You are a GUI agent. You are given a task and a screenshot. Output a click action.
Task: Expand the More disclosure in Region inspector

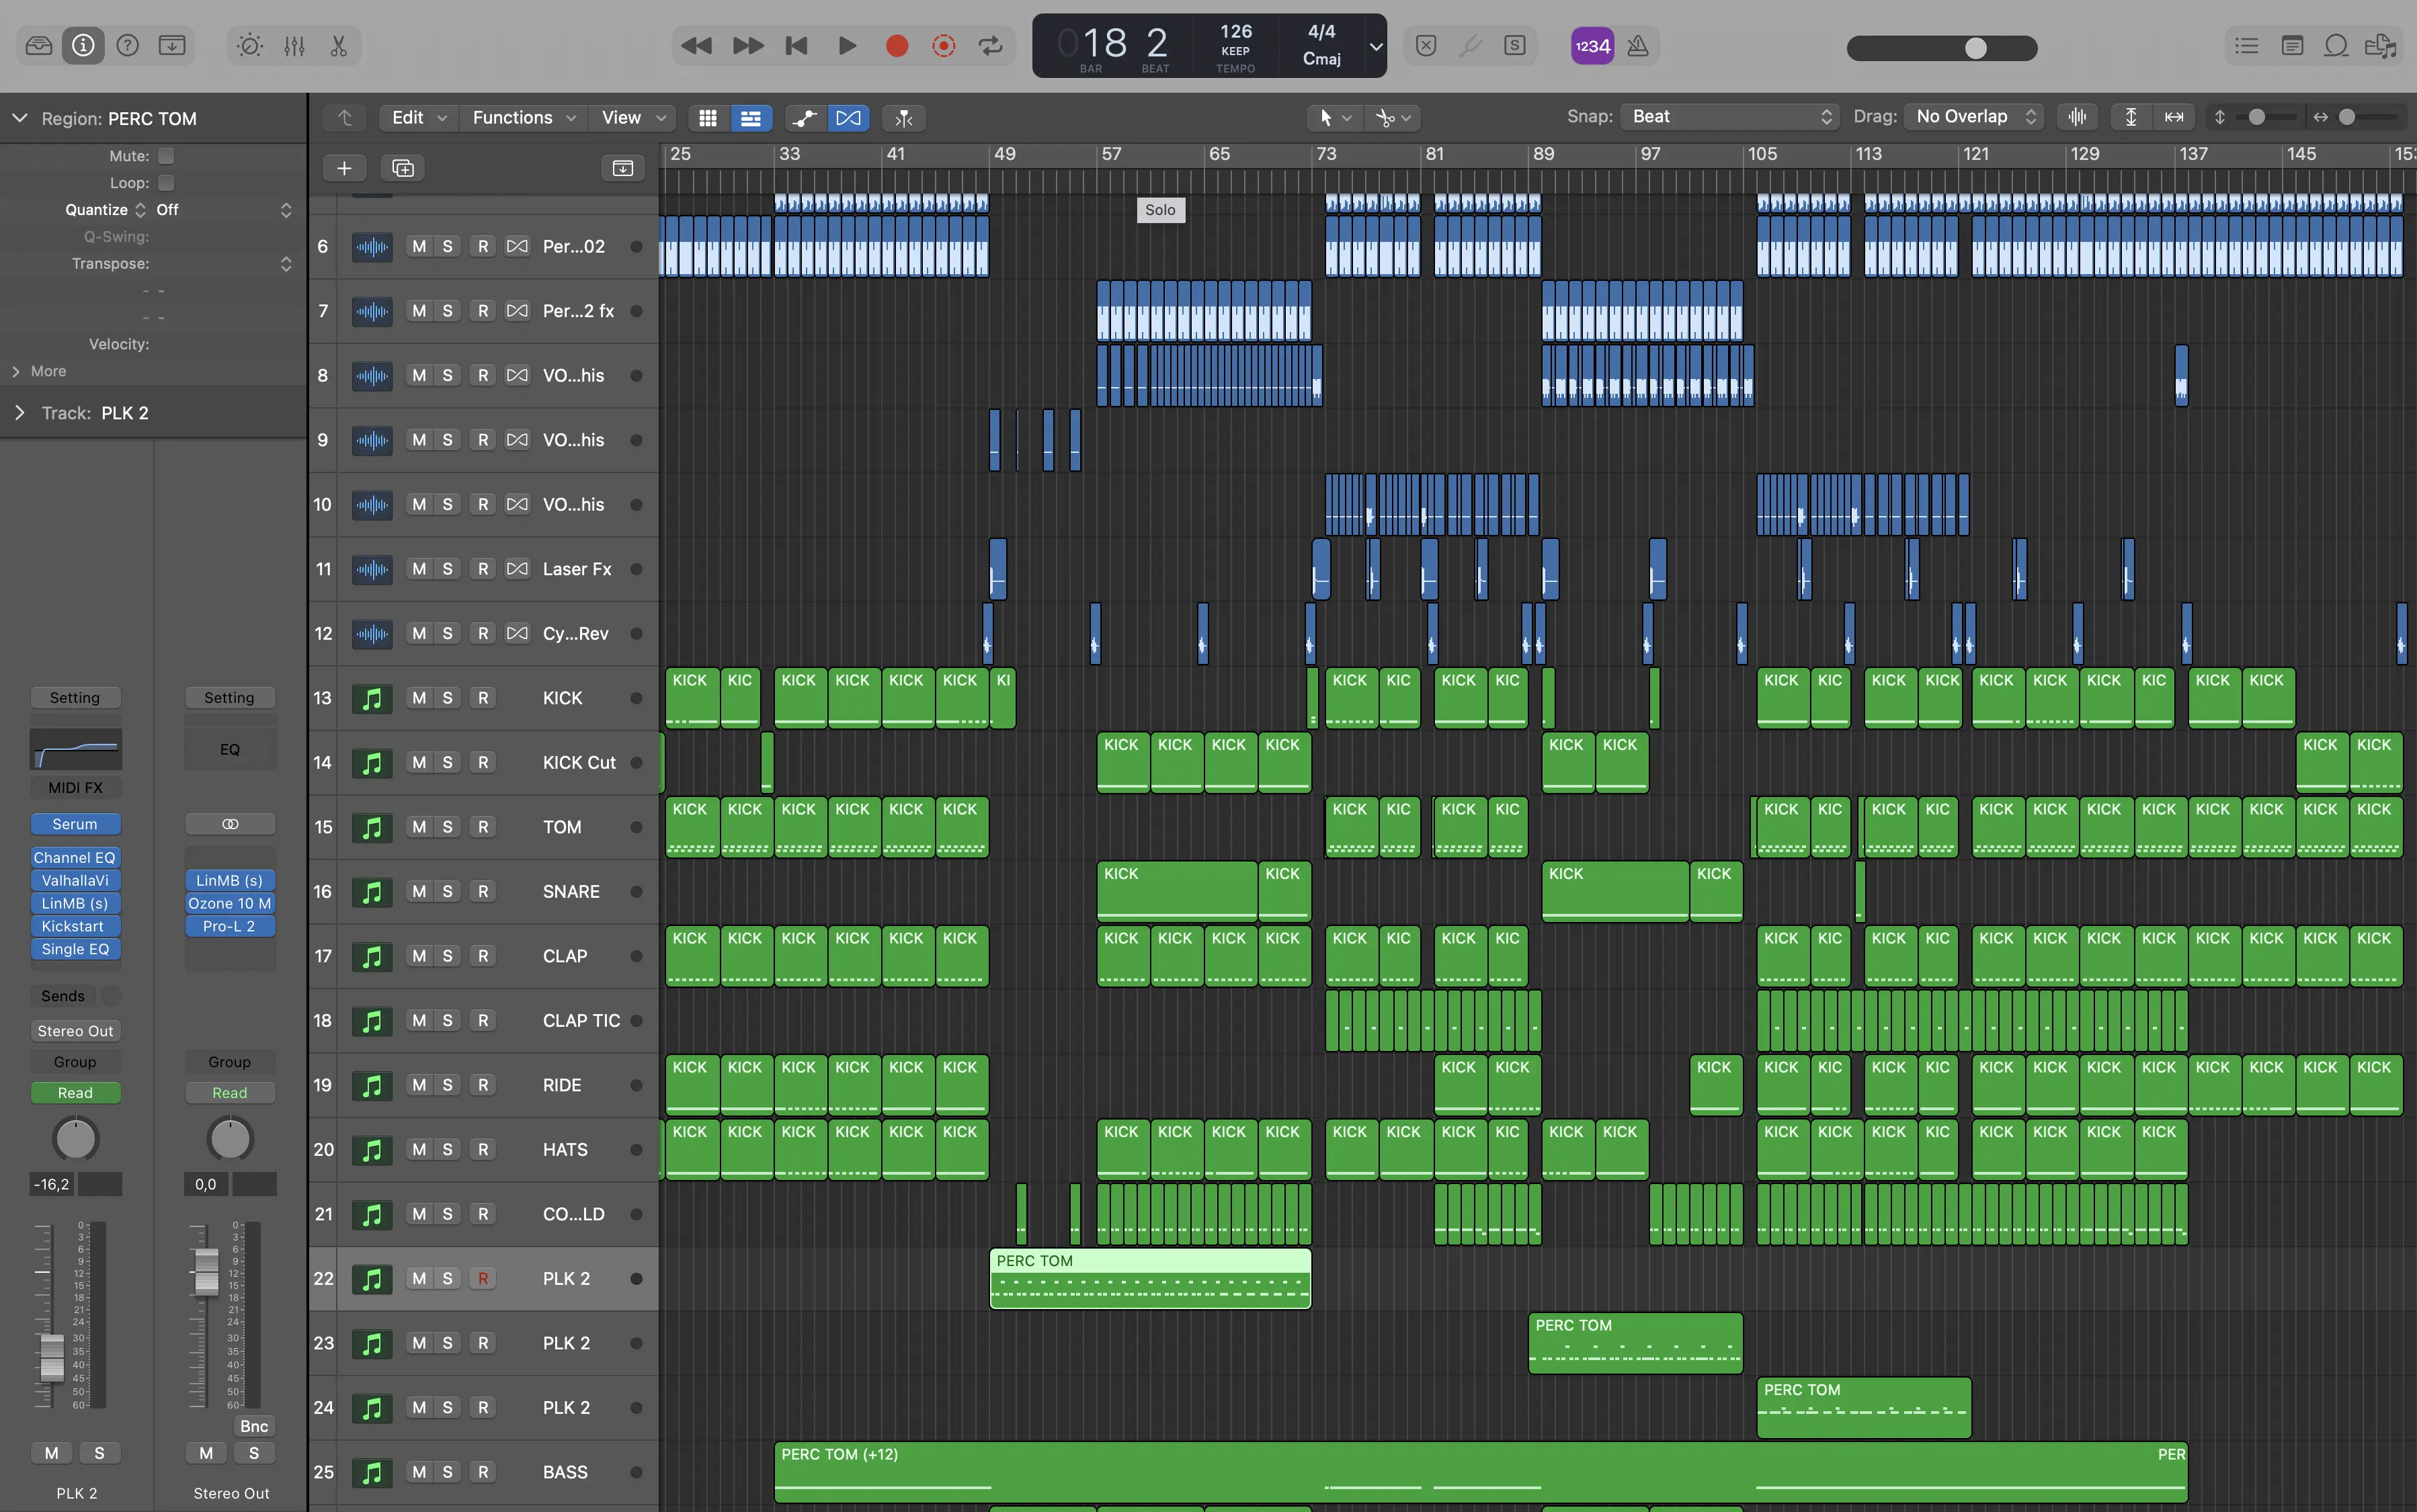coord(16,371)
